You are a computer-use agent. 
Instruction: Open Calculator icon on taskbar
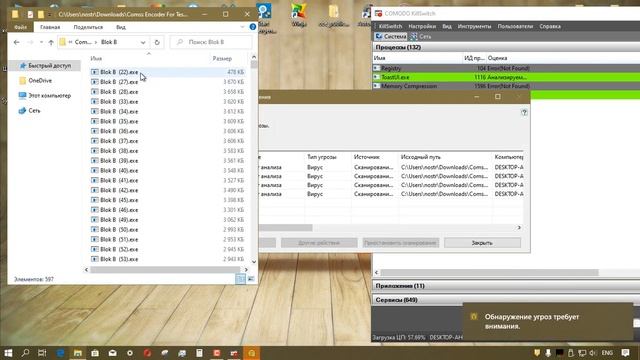tap(199, 353)
